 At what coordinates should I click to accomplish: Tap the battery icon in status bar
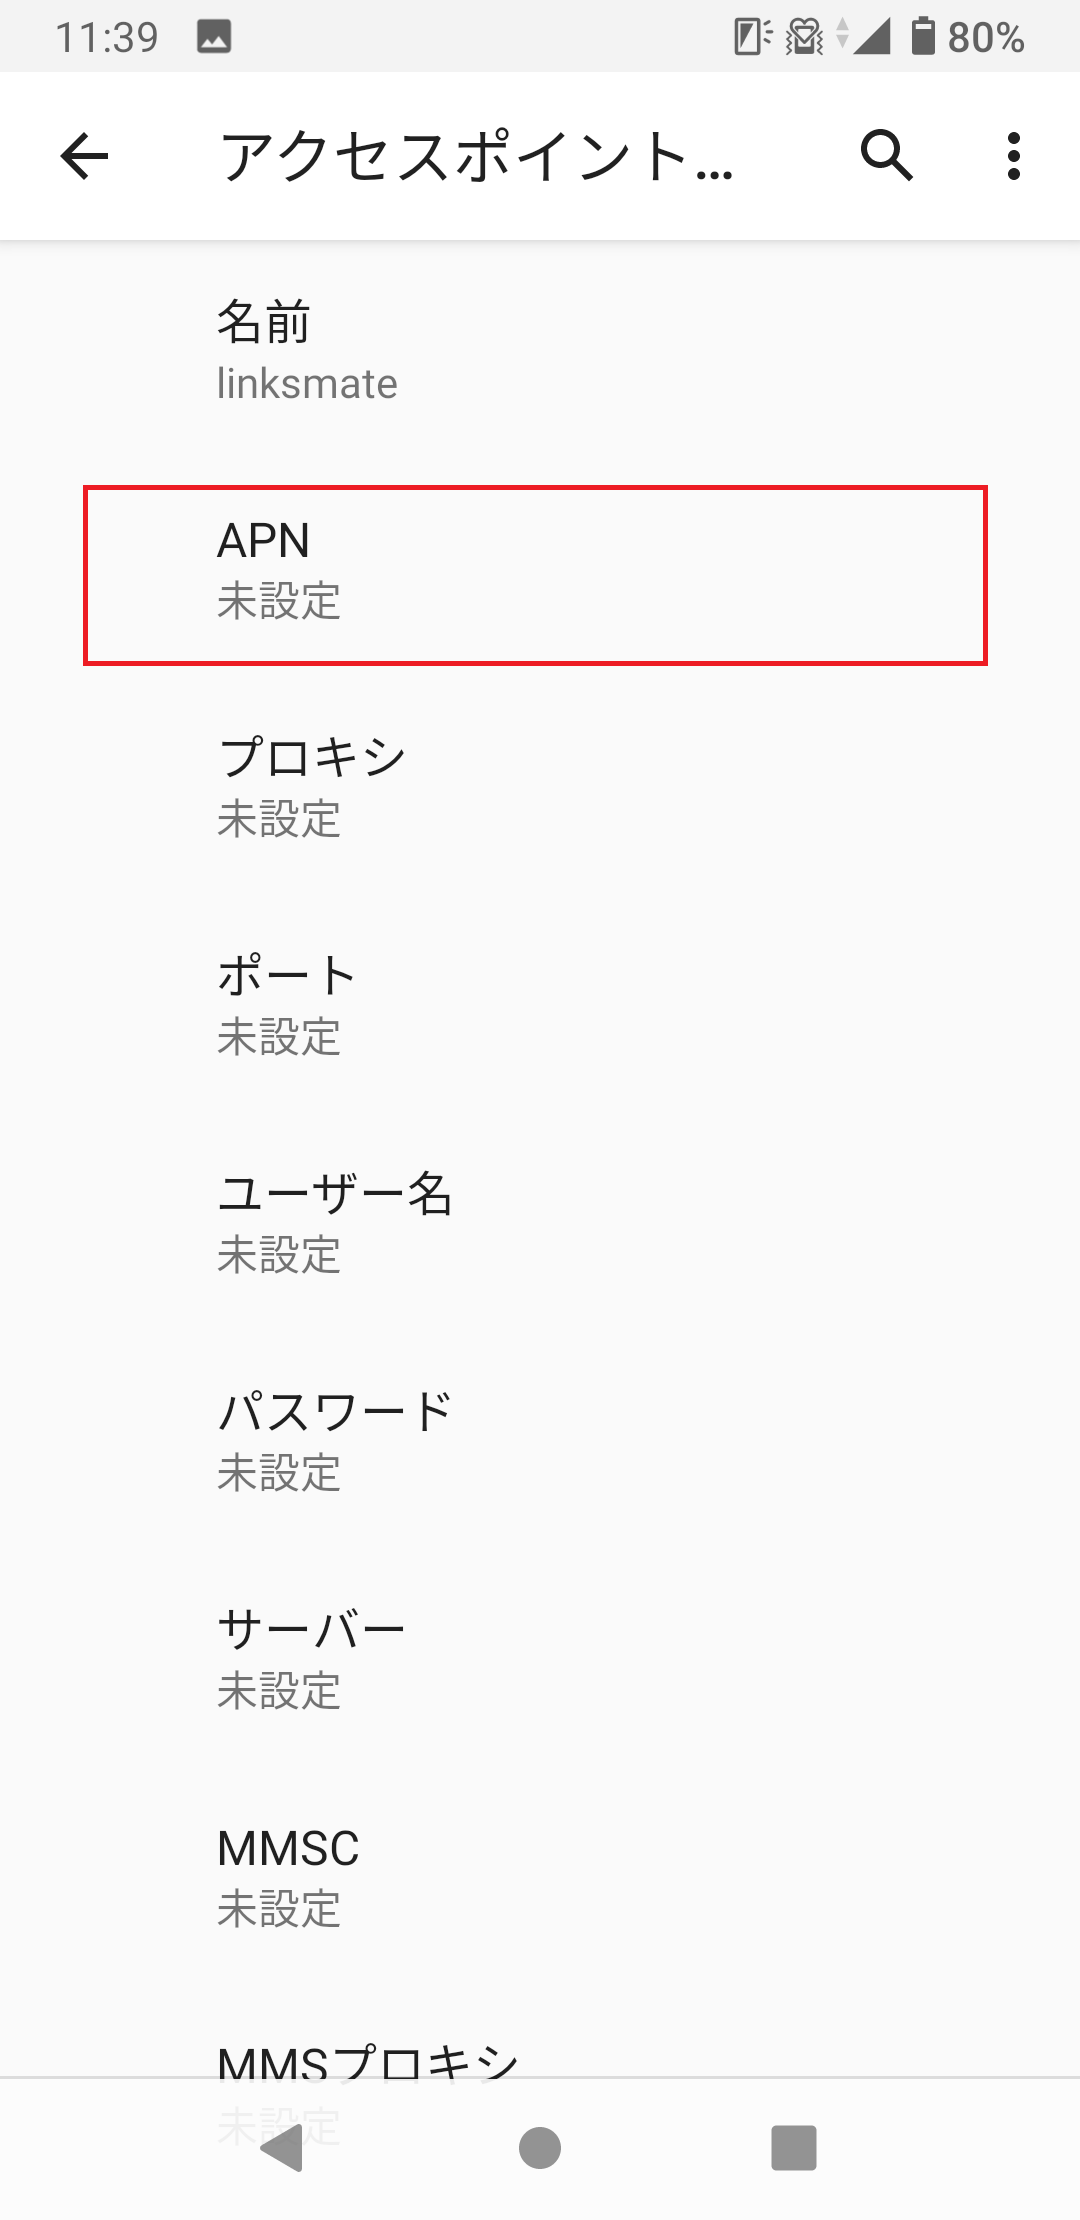pyautogui.click(x=922, y=37)
